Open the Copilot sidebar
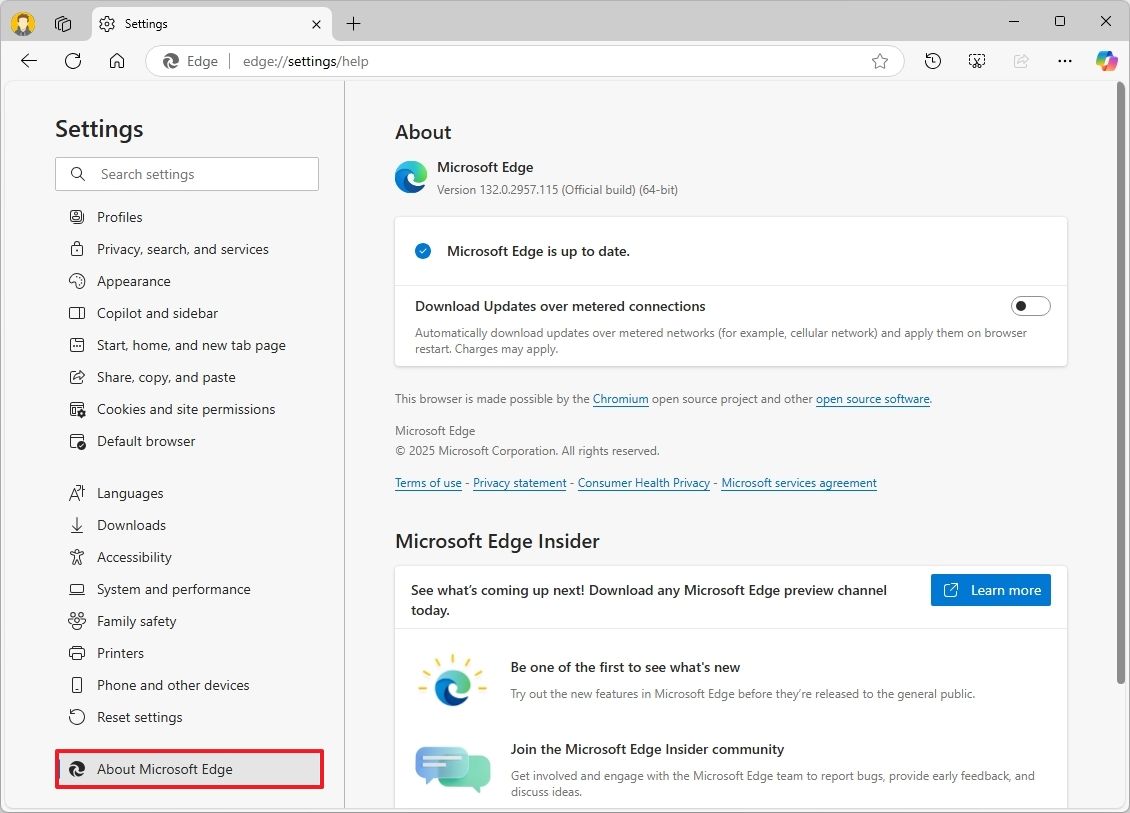This screenshot has height=813, width=1130. point(1106,61)
